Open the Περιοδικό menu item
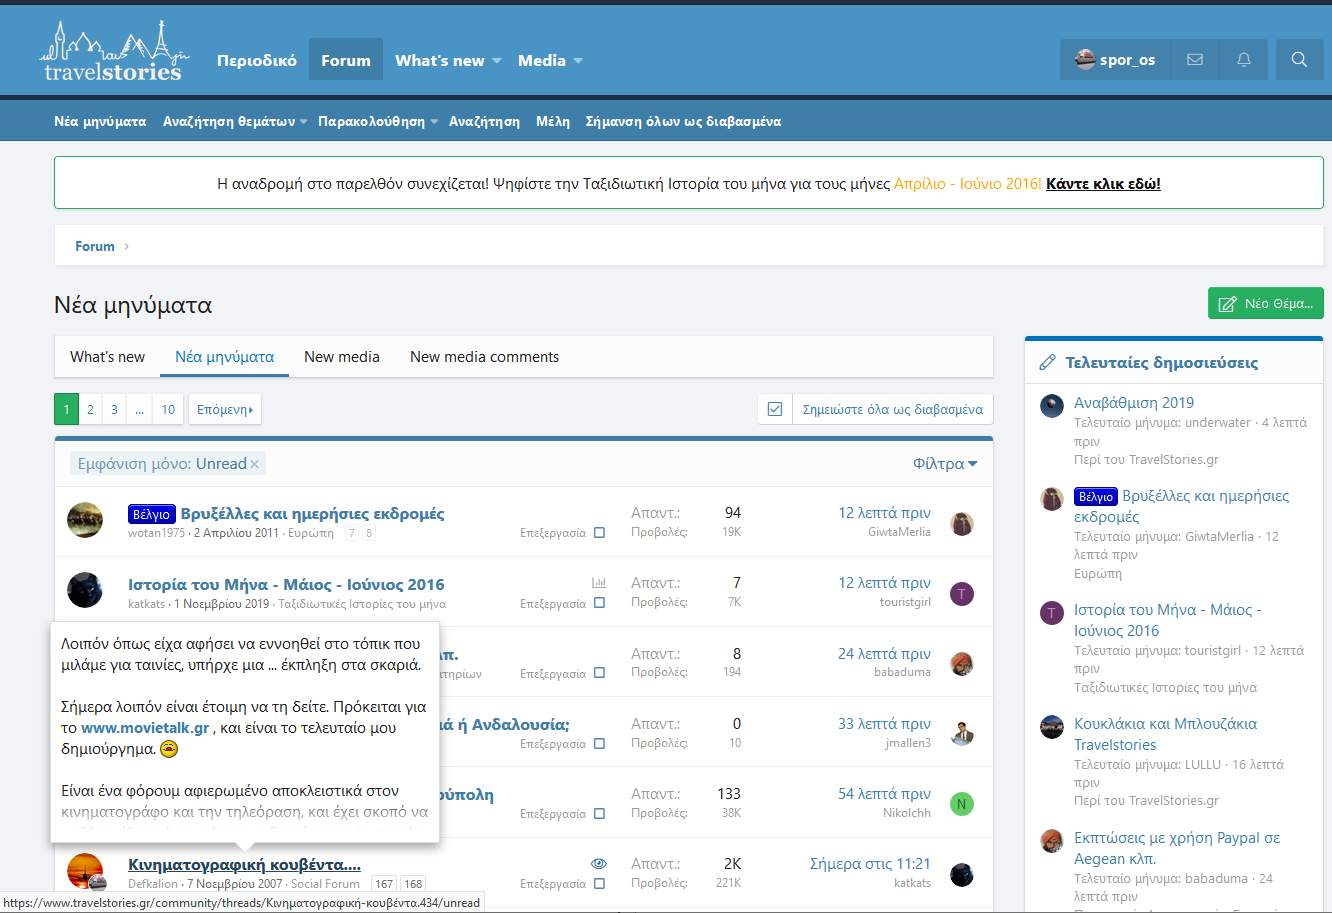This screenshot has width=1332, height=913. [256, 60]
